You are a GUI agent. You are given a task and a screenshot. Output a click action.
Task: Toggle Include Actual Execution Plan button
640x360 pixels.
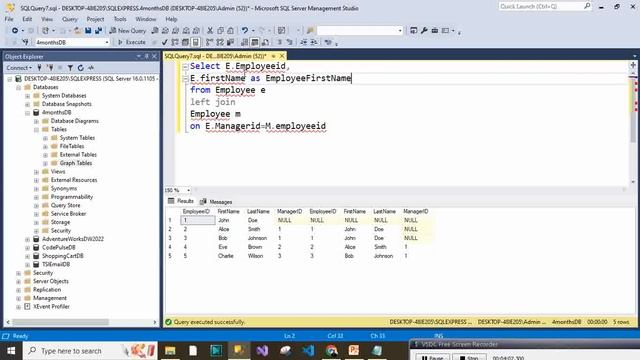tap(209, 42)
